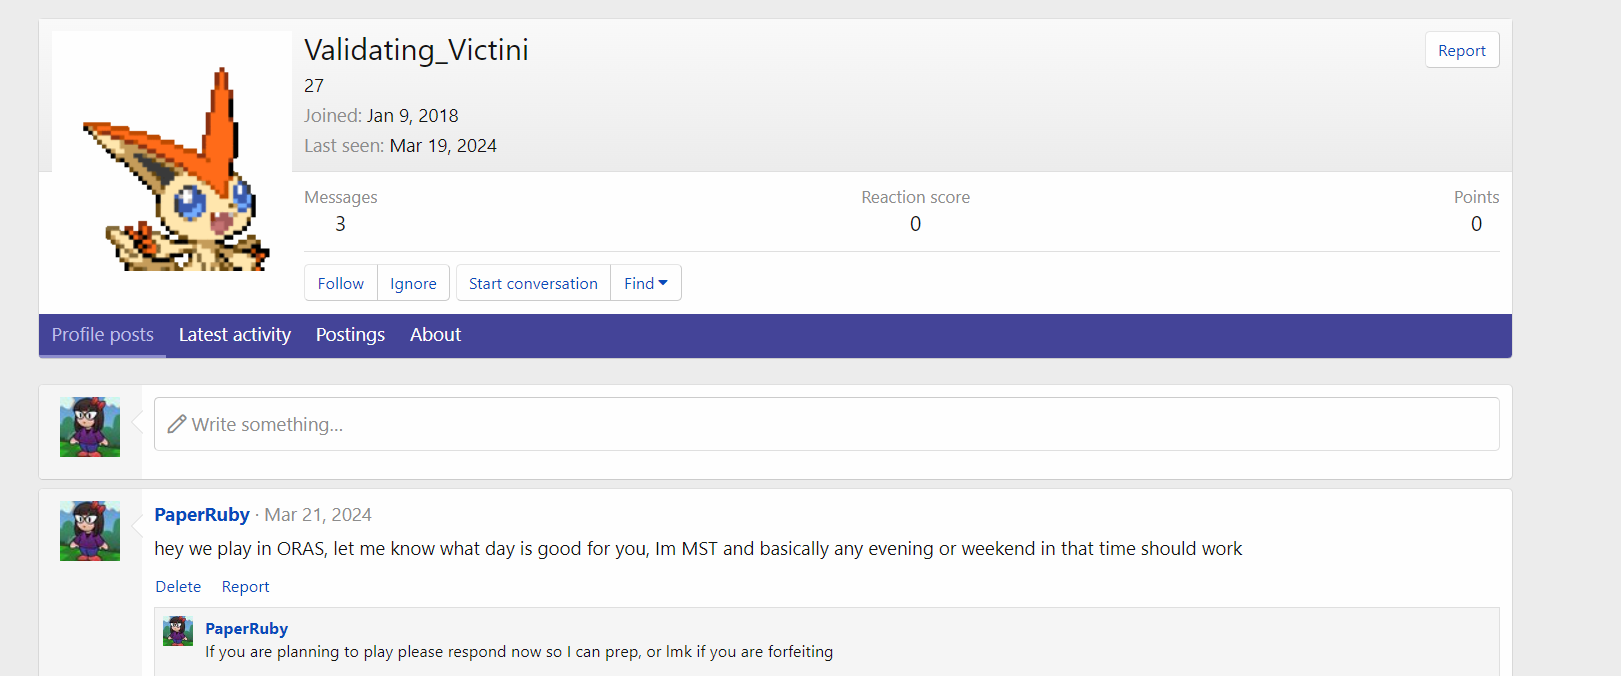Click the small PaperRuby avatar in the comment
1621x676 pixels.
pos(178,631)
